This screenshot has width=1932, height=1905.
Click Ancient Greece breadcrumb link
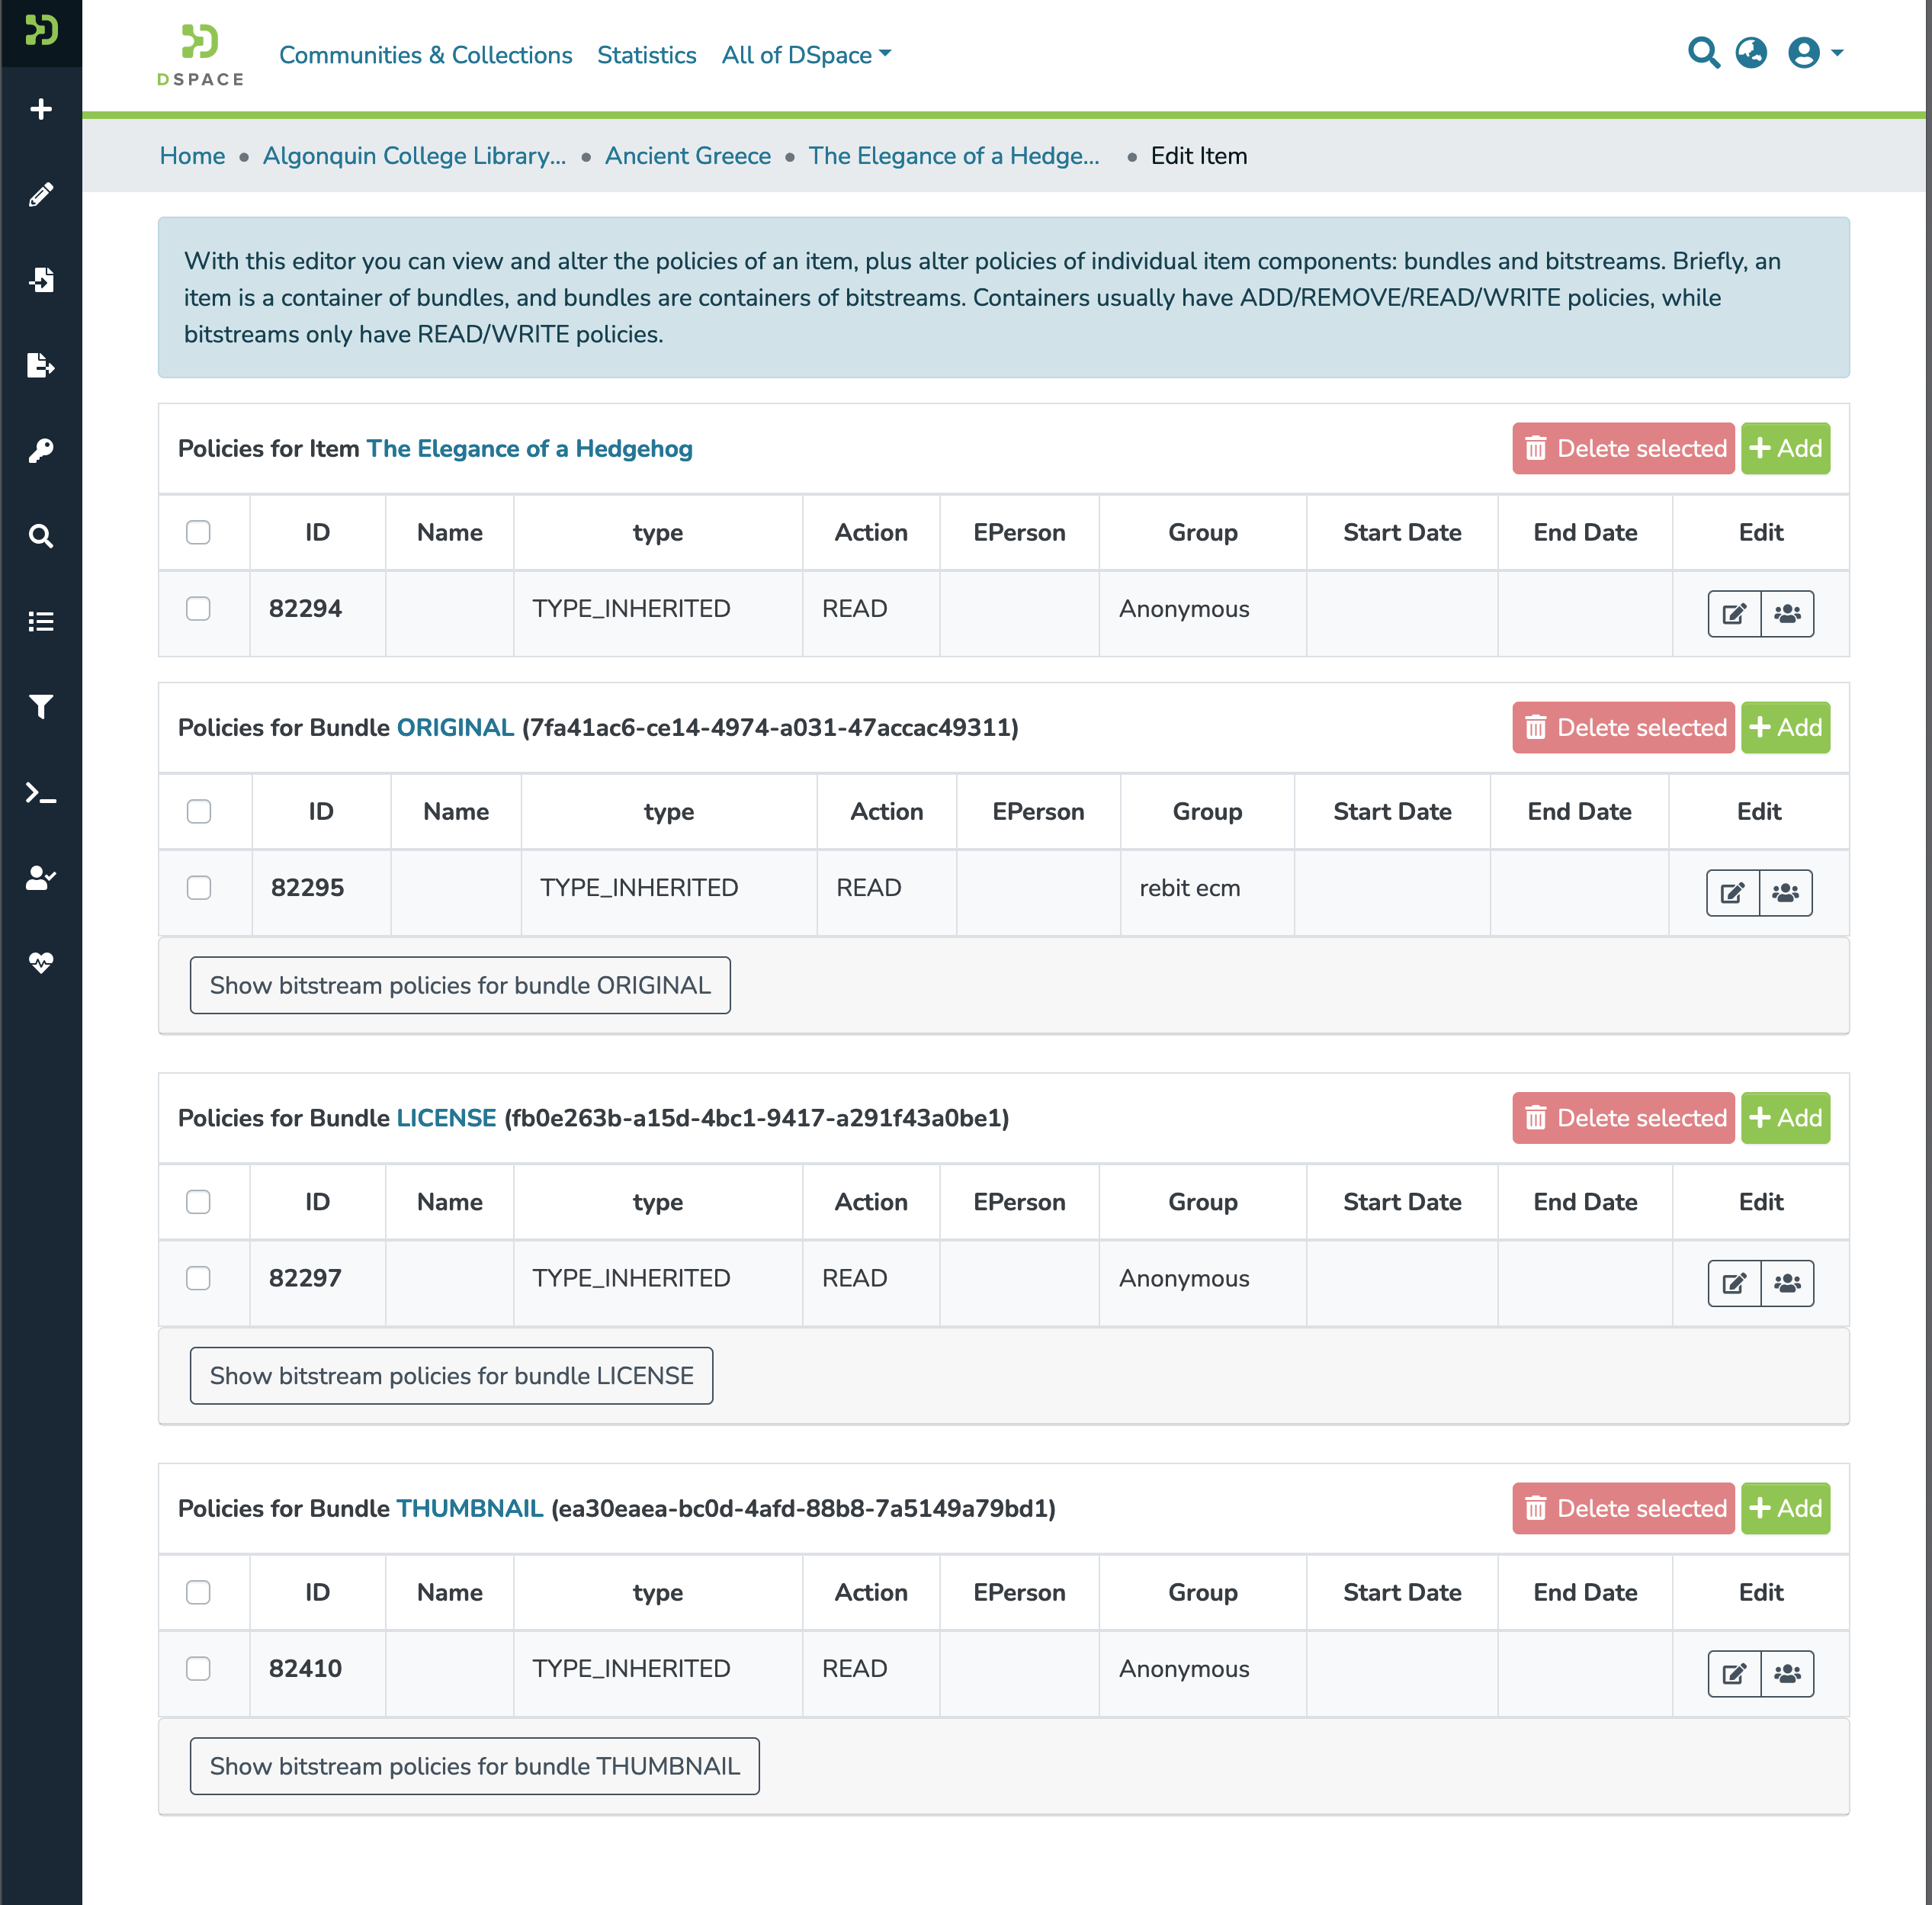click(687, 156)
